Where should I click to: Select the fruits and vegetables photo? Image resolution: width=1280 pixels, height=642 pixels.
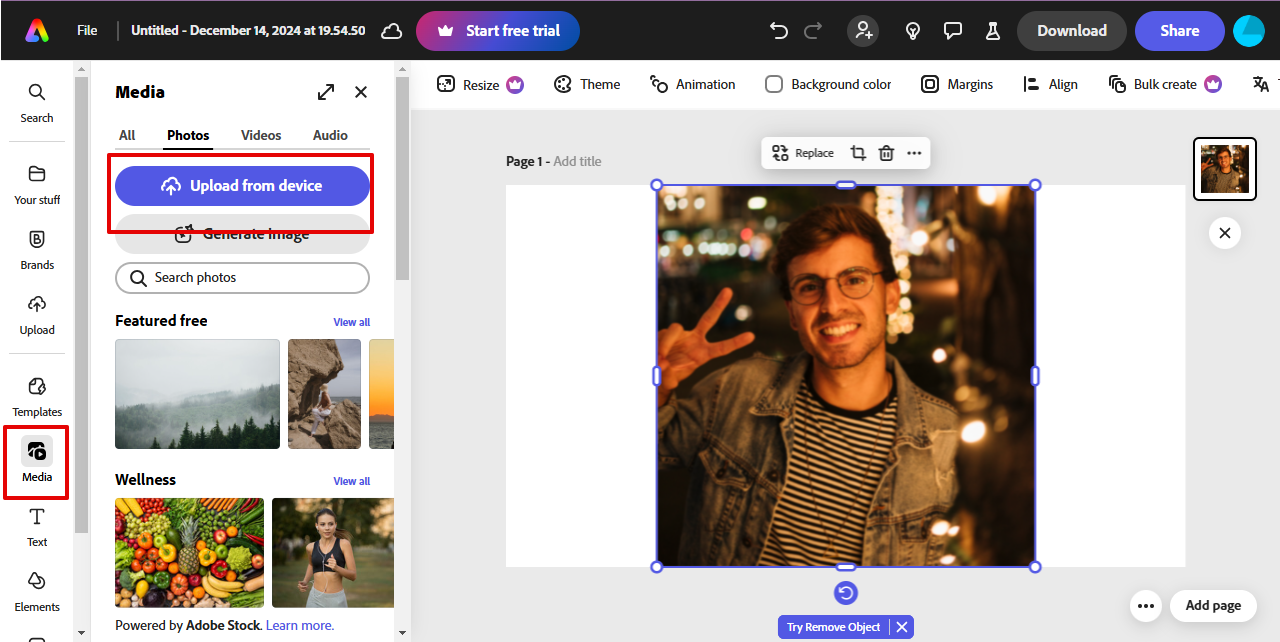(189, 553)
